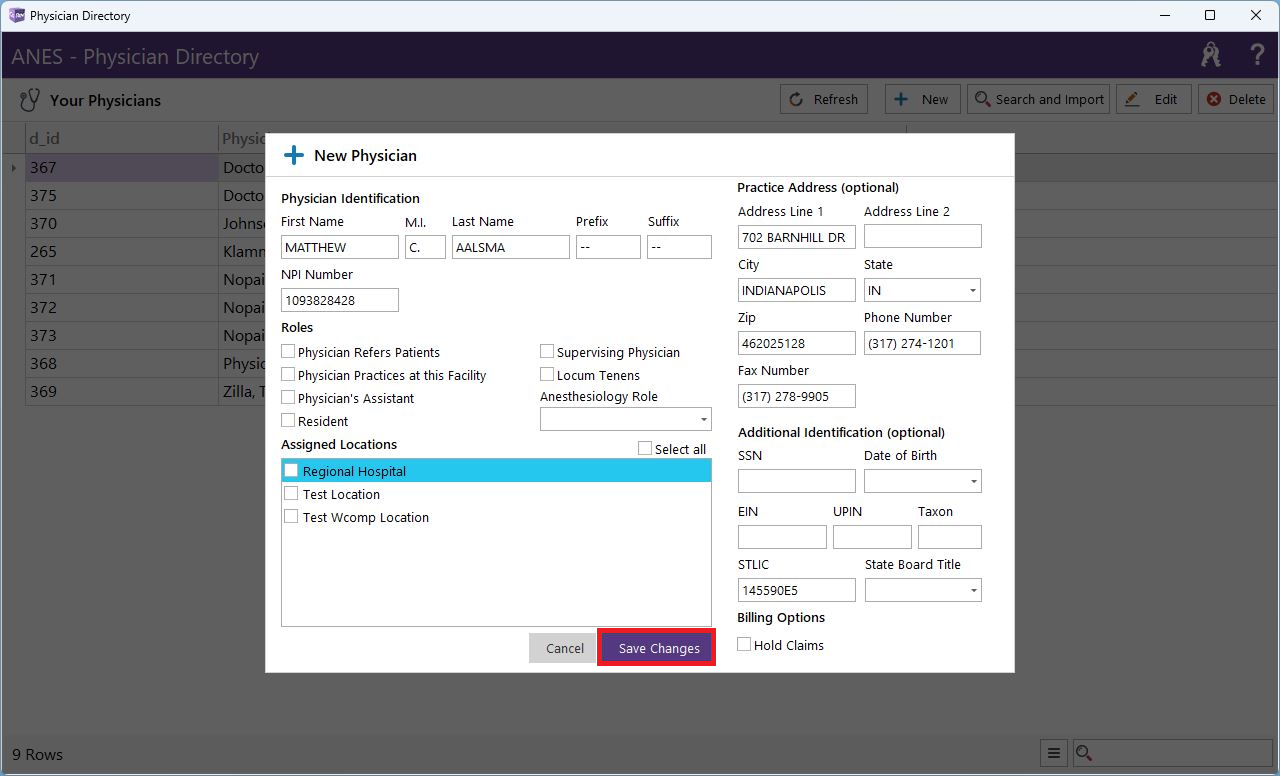Click the Cancel button

pyautogui.click(x=565, y=648)
